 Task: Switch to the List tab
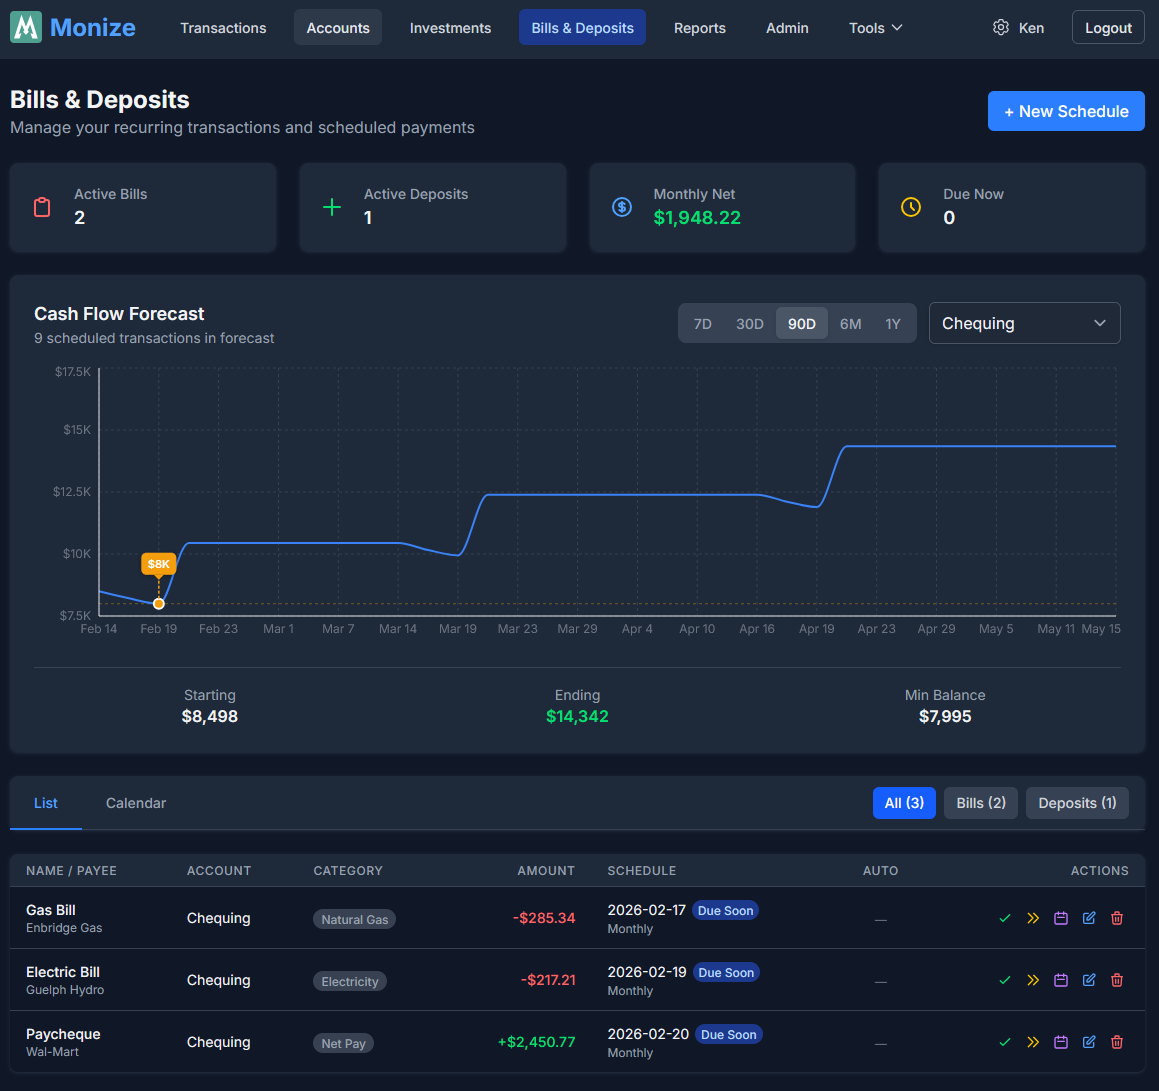coord(46,803)
